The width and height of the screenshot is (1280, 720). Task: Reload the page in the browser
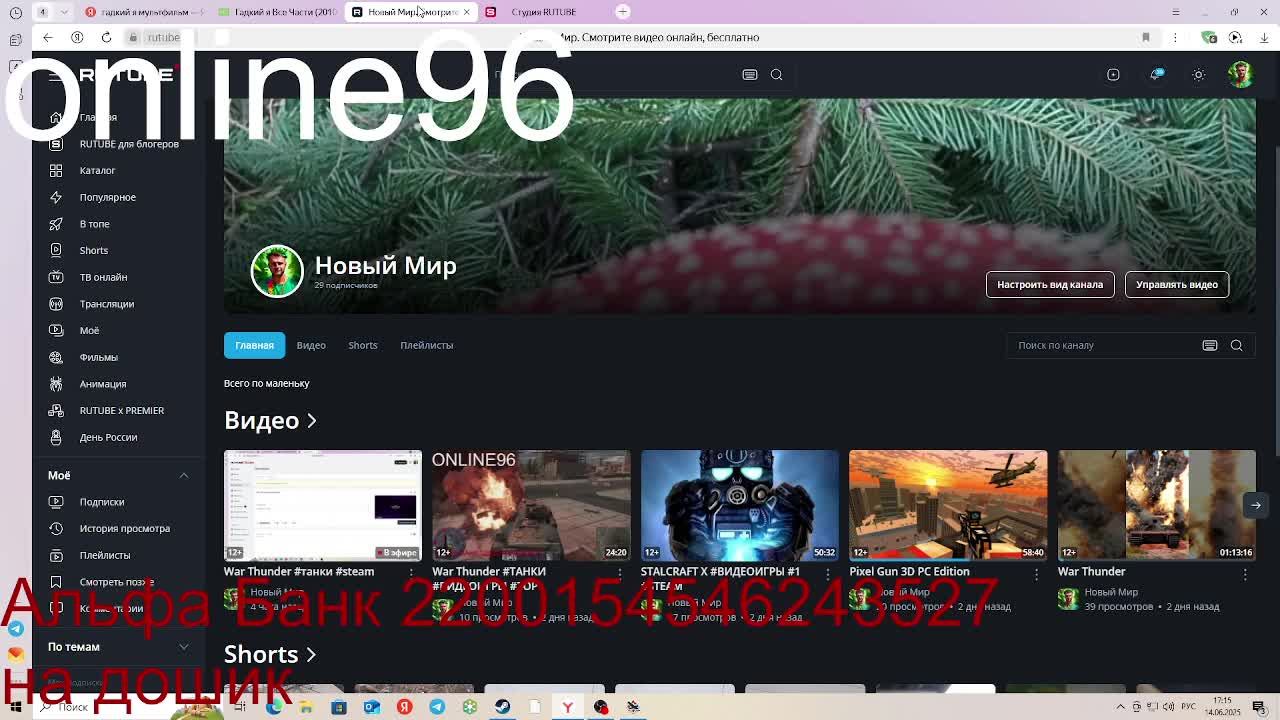[106, 38]
